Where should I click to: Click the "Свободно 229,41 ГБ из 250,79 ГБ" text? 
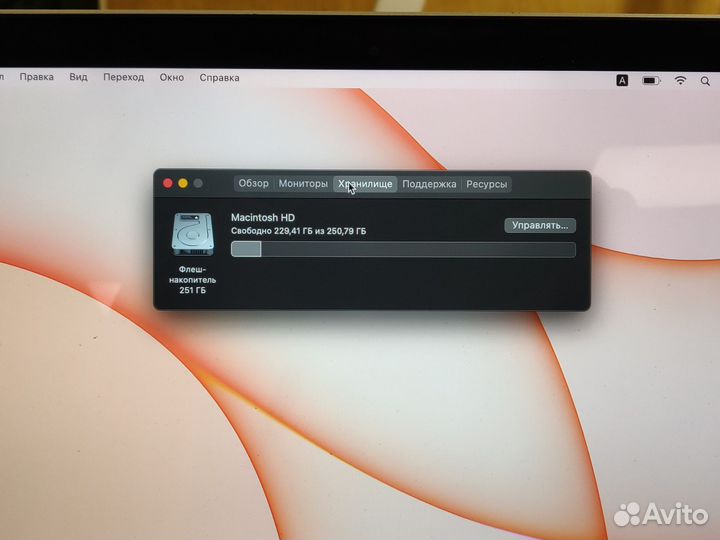click(x=298, y=231)
